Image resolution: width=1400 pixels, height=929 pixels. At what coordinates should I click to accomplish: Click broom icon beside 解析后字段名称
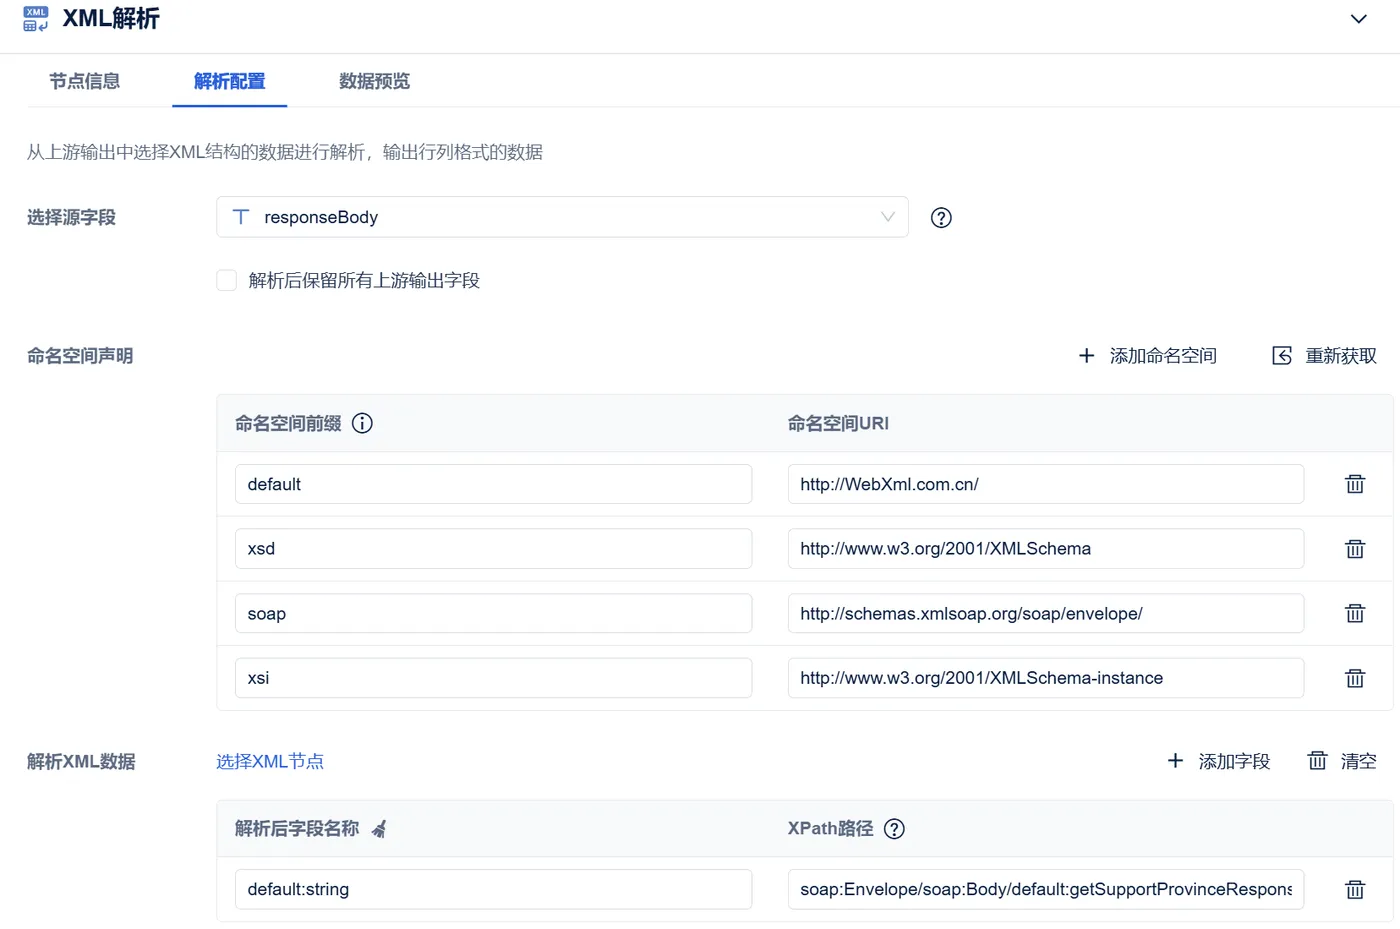pyautogui.click(x=379, y=829)
